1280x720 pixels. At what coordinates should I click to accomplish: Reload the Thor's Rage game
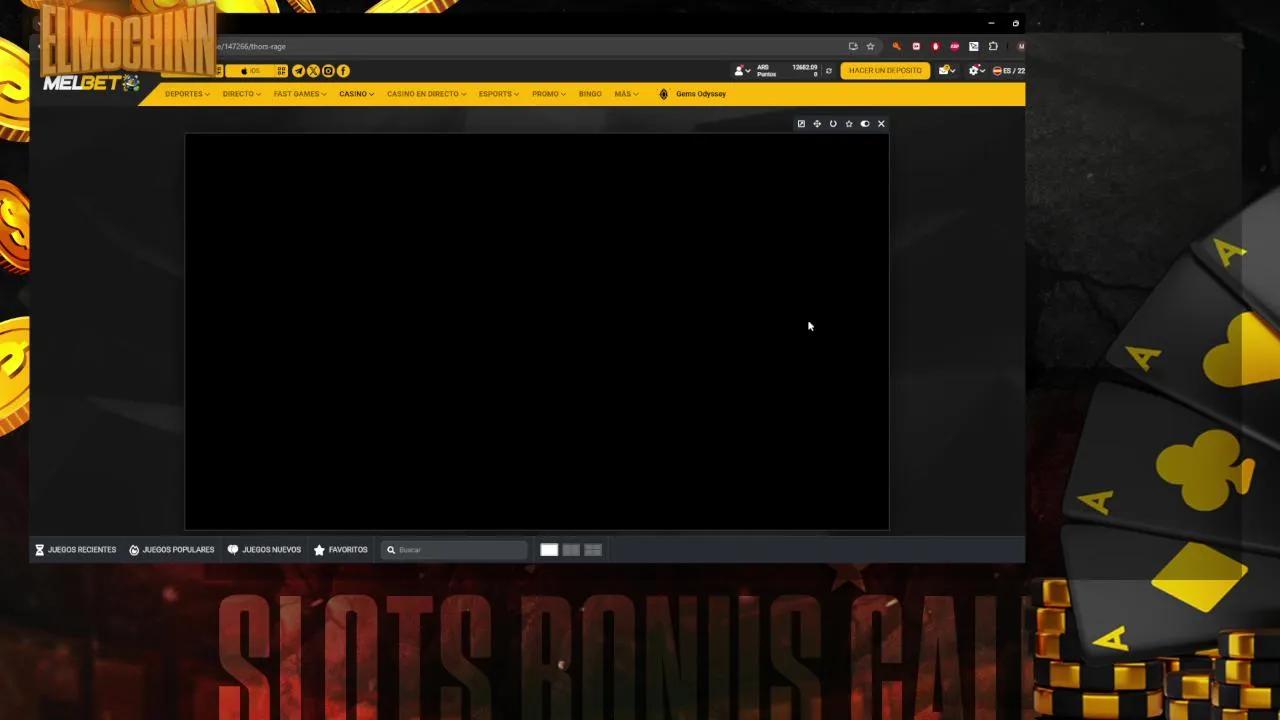coord(833,123)
